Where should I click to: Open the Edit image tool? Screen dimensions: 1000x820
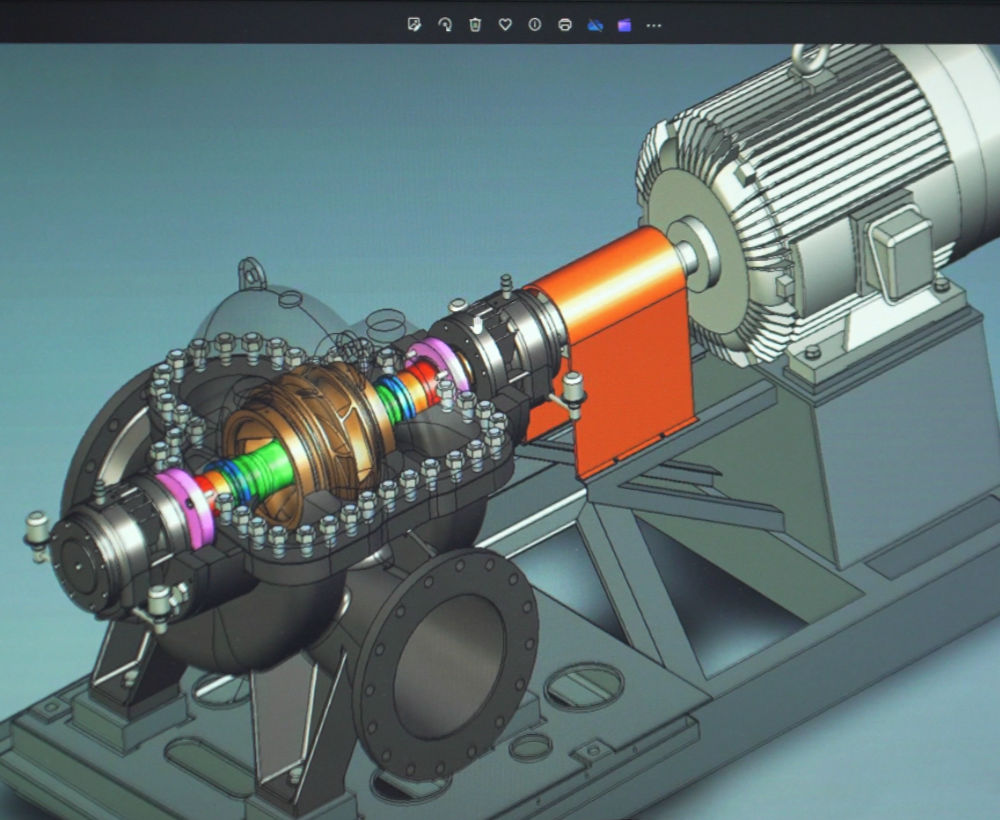tap(414, 25)
